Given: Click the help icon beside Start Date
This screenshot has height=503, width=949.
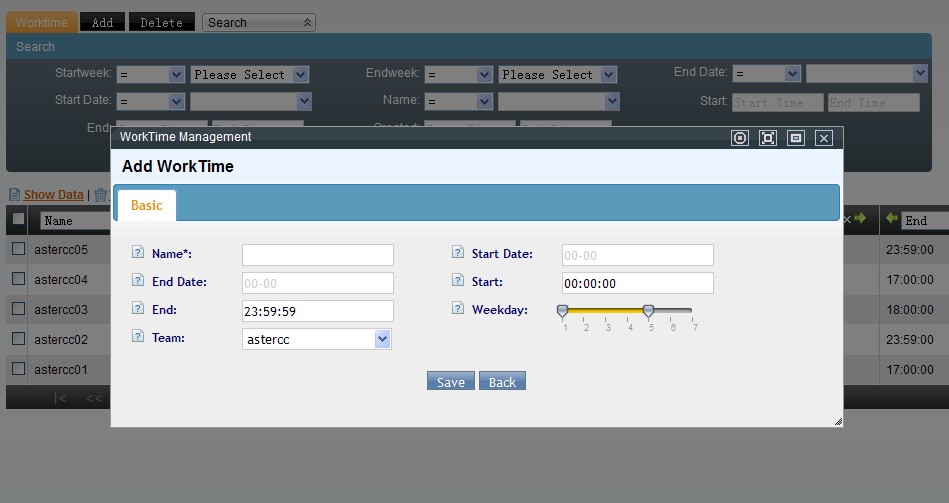Looking at the screenshot, I should [458, 254].
